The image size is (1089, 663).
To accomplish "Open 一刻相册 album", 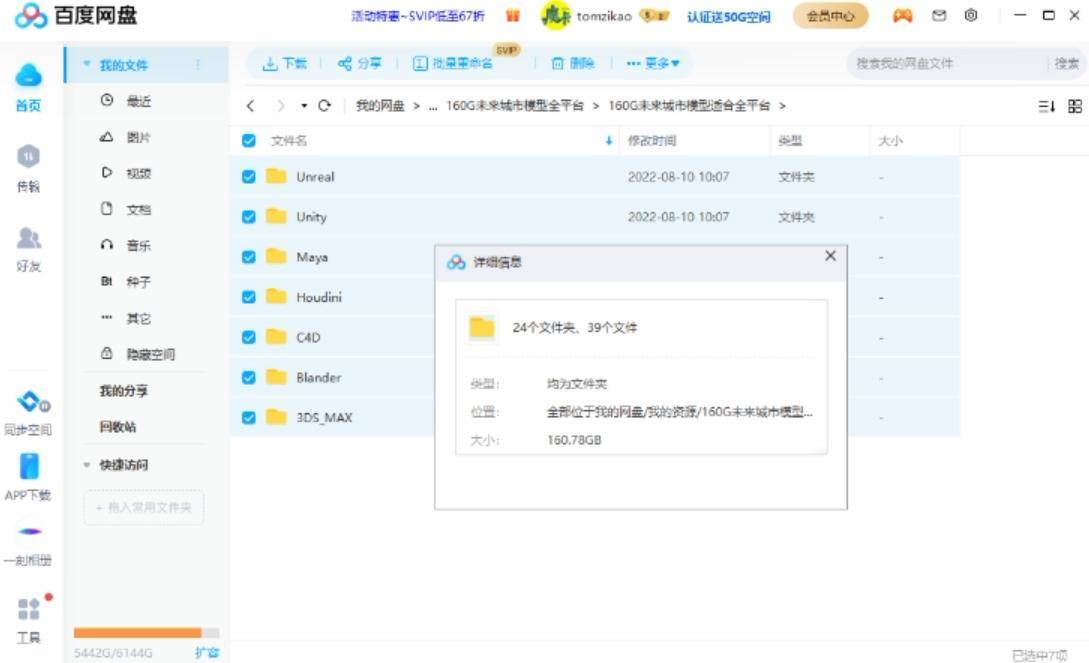I will tap(28, 544).
